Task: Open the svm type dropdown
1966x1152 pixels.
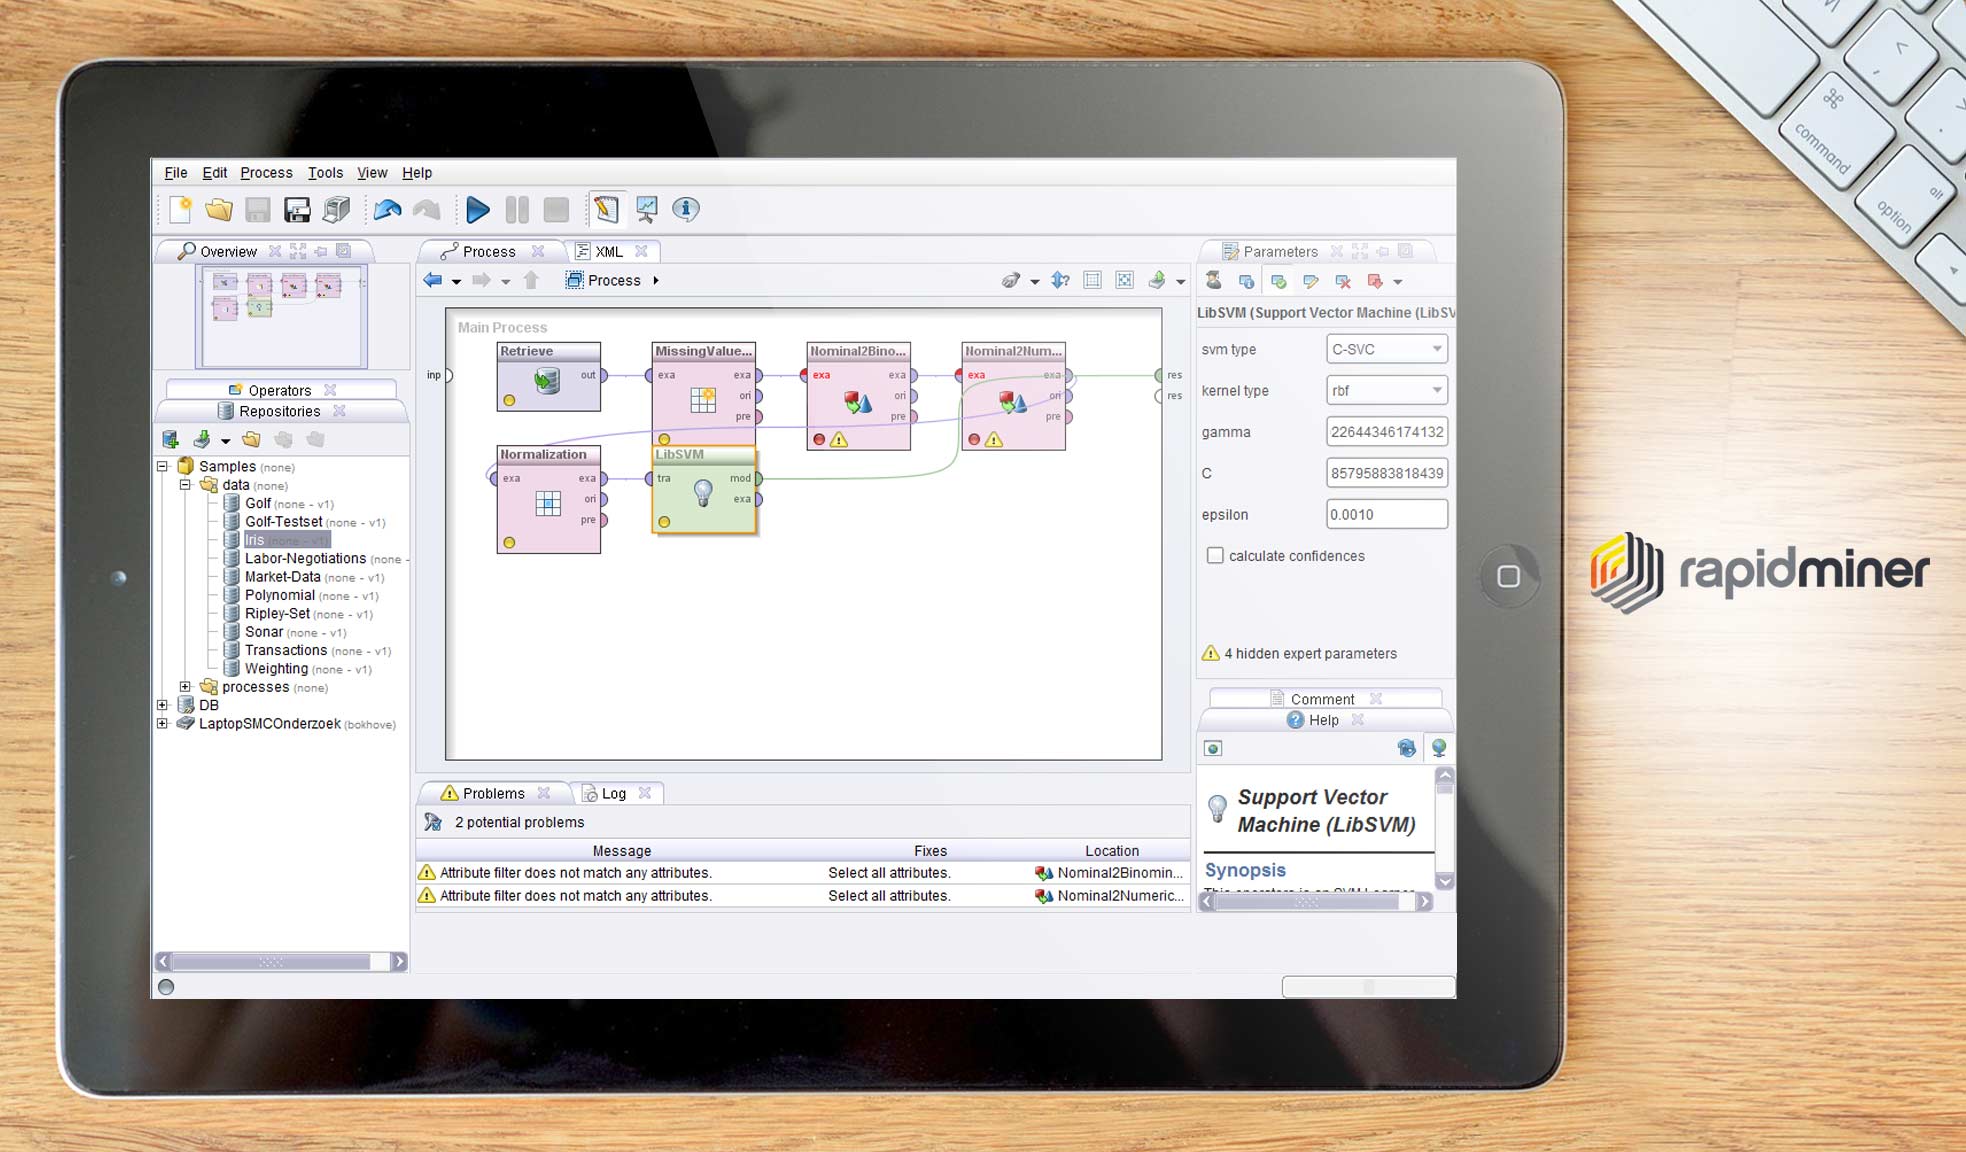Action: [1386, 349]
